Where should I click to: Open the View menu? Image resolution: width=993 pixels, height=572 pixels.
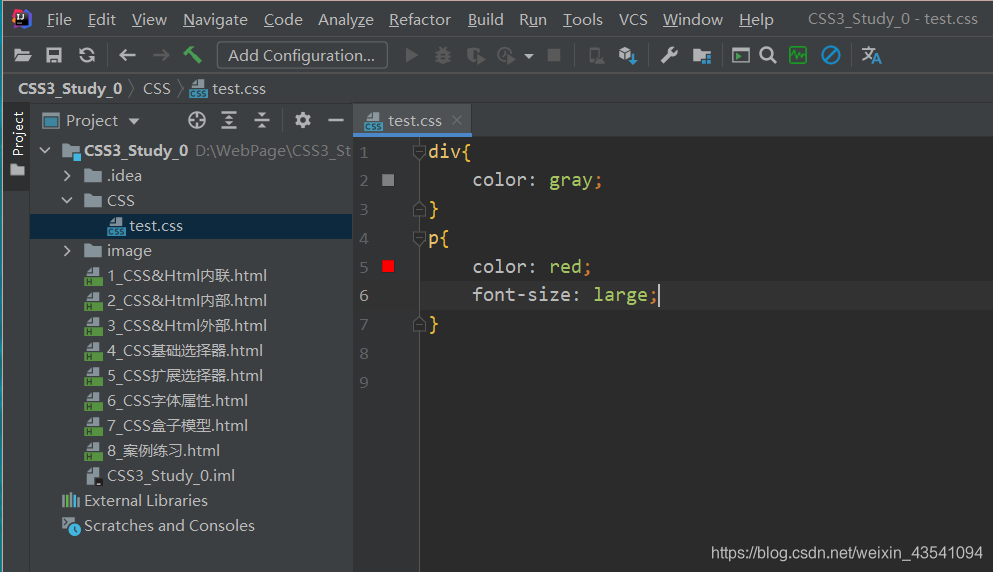(149, 20)
